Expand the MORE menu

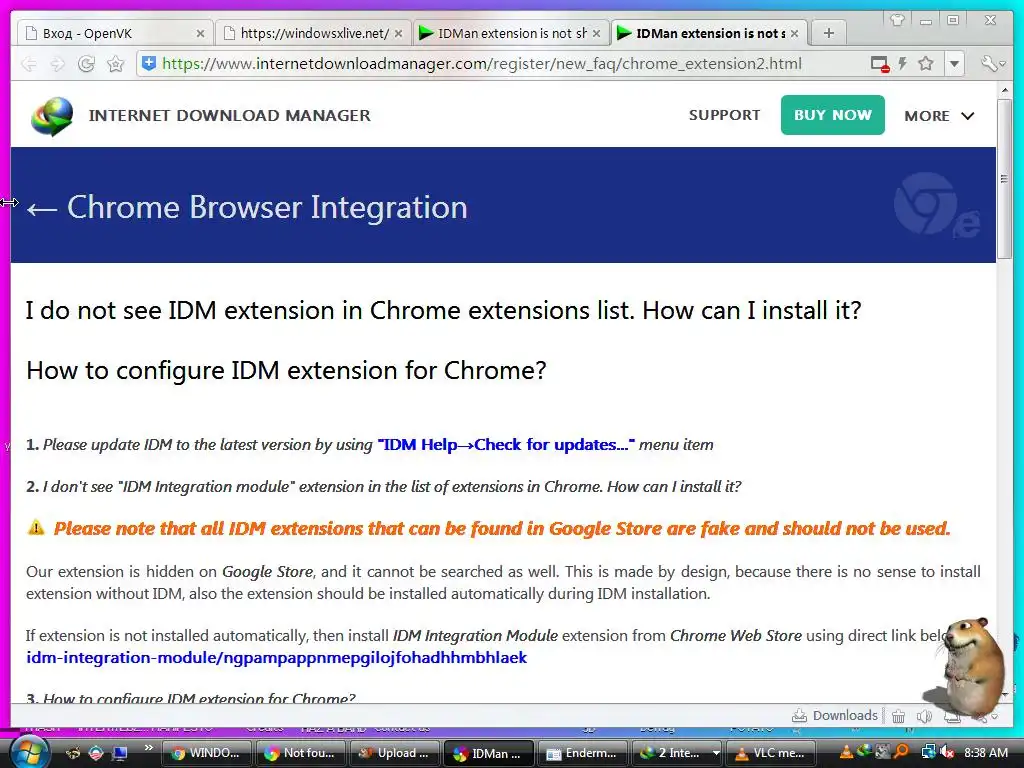(939, 116)
